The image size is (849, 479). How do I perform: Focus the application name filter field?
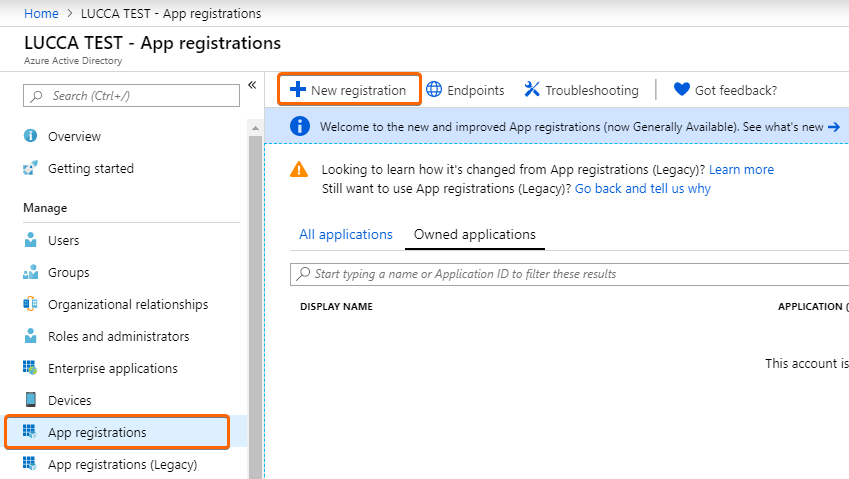pos(570,274)
